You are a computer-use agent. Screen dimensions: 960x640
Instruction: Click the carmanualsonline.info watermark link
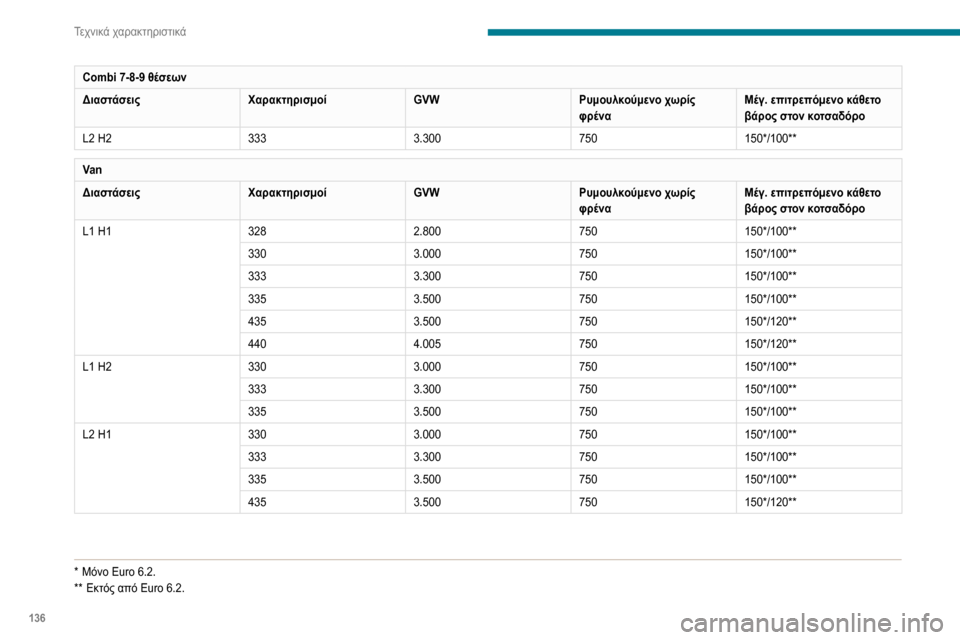coord(811,623)
